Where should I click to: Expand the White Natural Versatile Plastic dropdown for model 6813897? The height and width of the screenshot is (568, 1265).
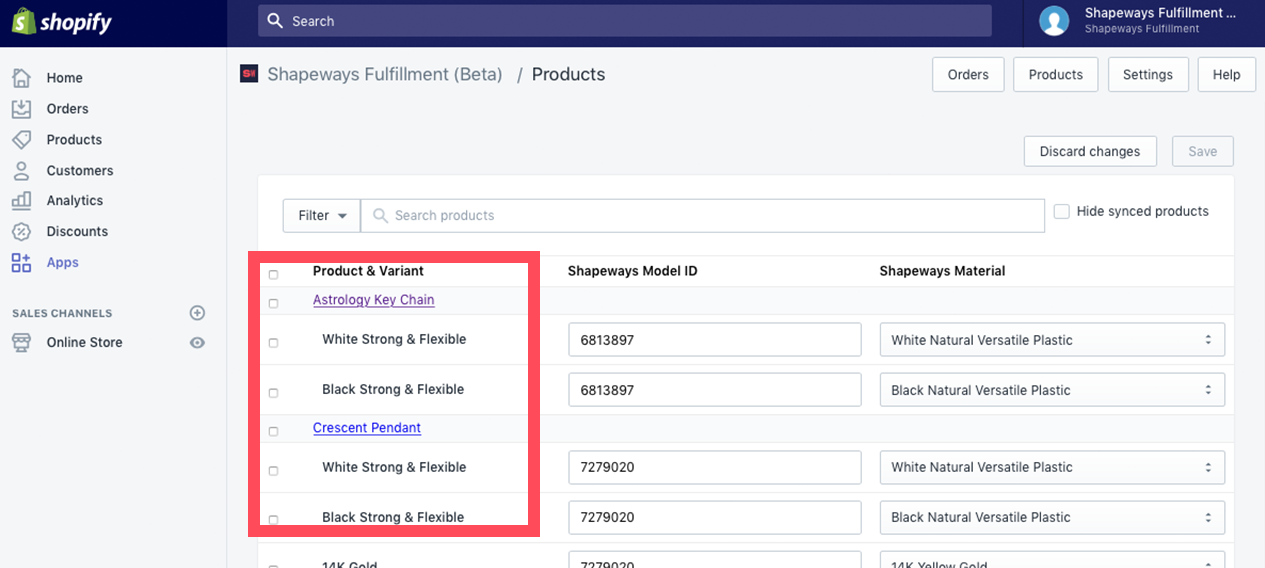[x=1052, y=340]
